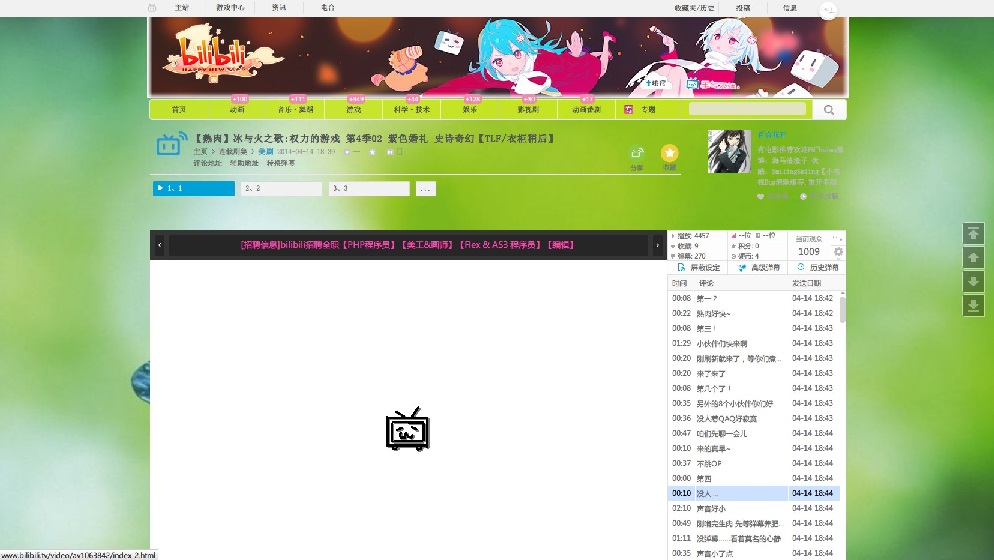Screen dimensions: 994x560
Task: Click the green share (分享) icon
Action: point(636,153)
